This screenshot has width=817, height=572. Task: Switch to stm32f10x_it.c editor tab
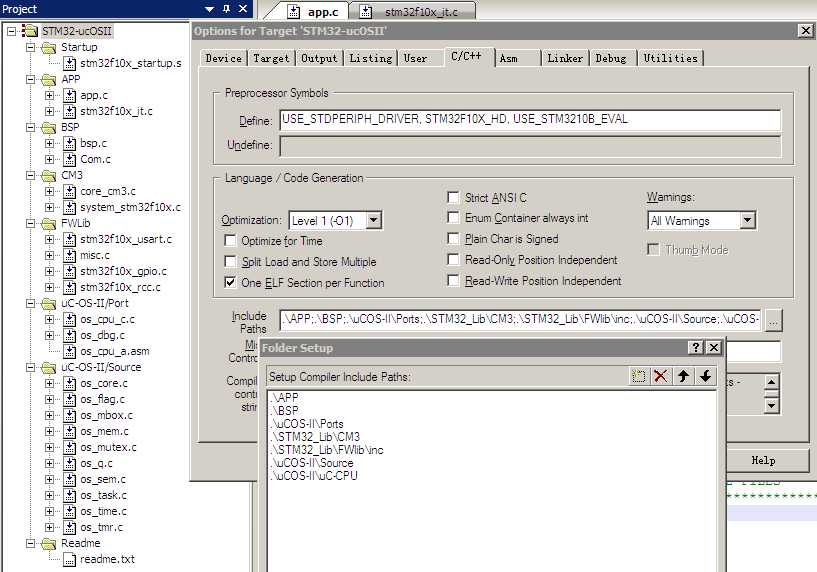point(412,11)
